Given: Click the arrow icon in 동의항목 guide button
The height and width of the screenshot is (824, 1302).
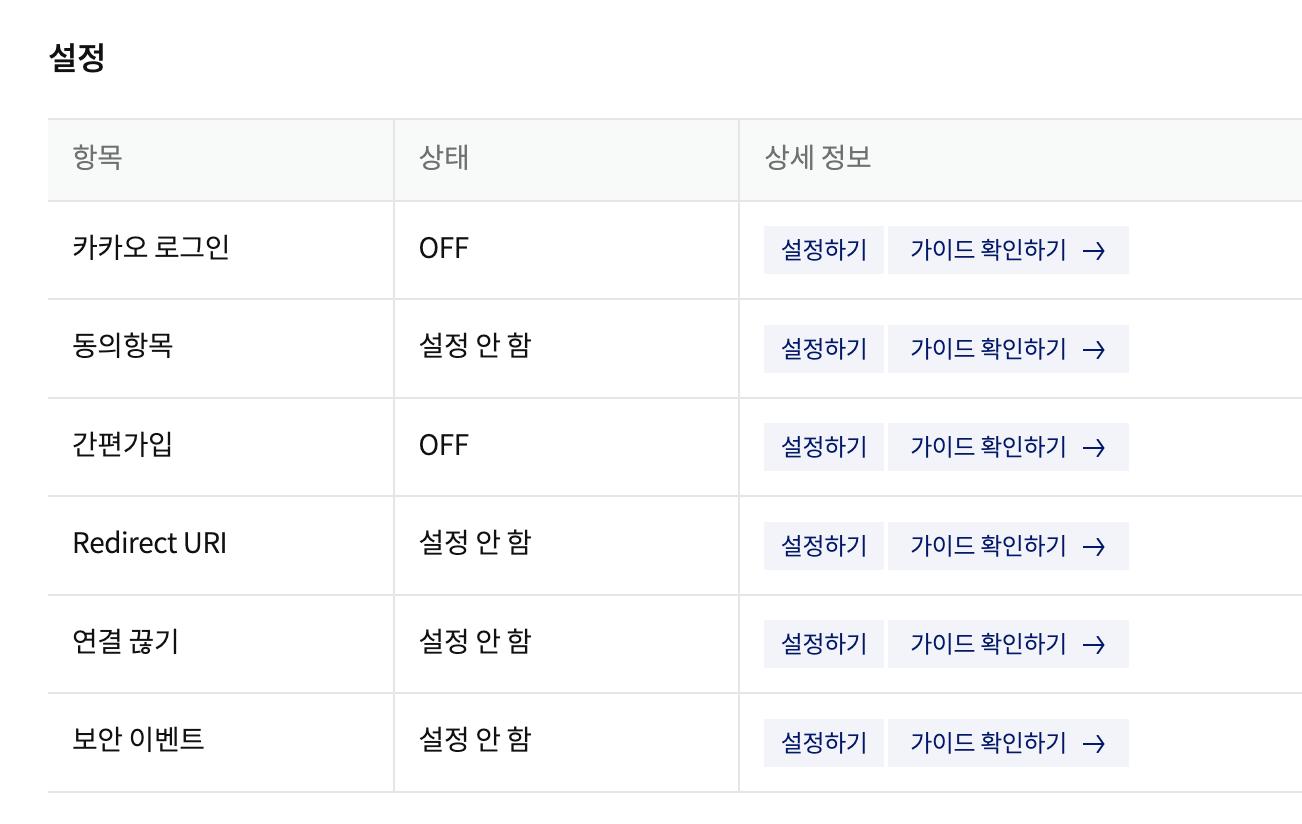Looking at the screenshot, I should tap(1094, 350).
